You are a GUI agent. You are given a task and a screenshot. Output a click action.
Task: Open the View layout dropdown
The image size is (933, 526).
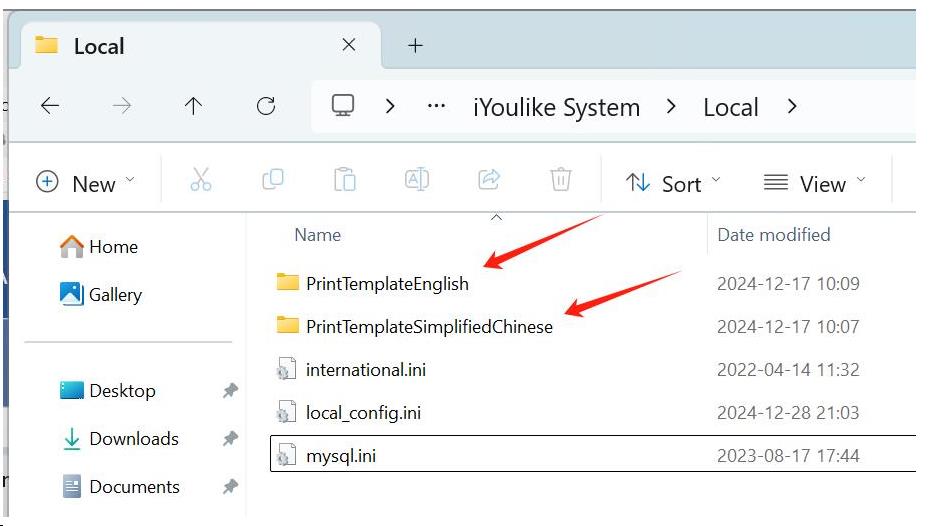tap(814, 183)
